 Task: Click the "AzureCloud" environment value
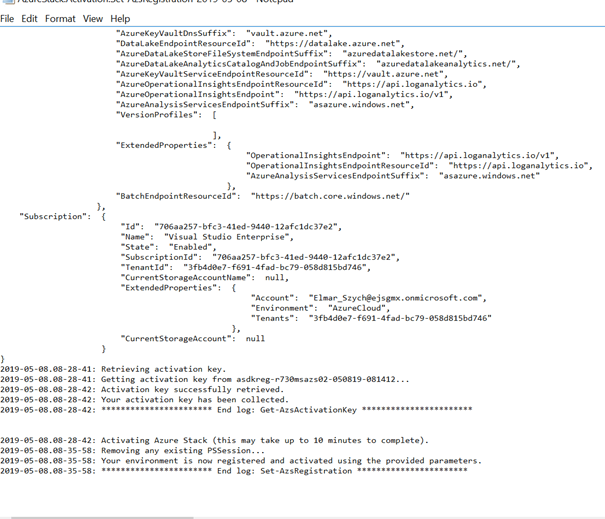pyautogui.click(x=357, y=308)
